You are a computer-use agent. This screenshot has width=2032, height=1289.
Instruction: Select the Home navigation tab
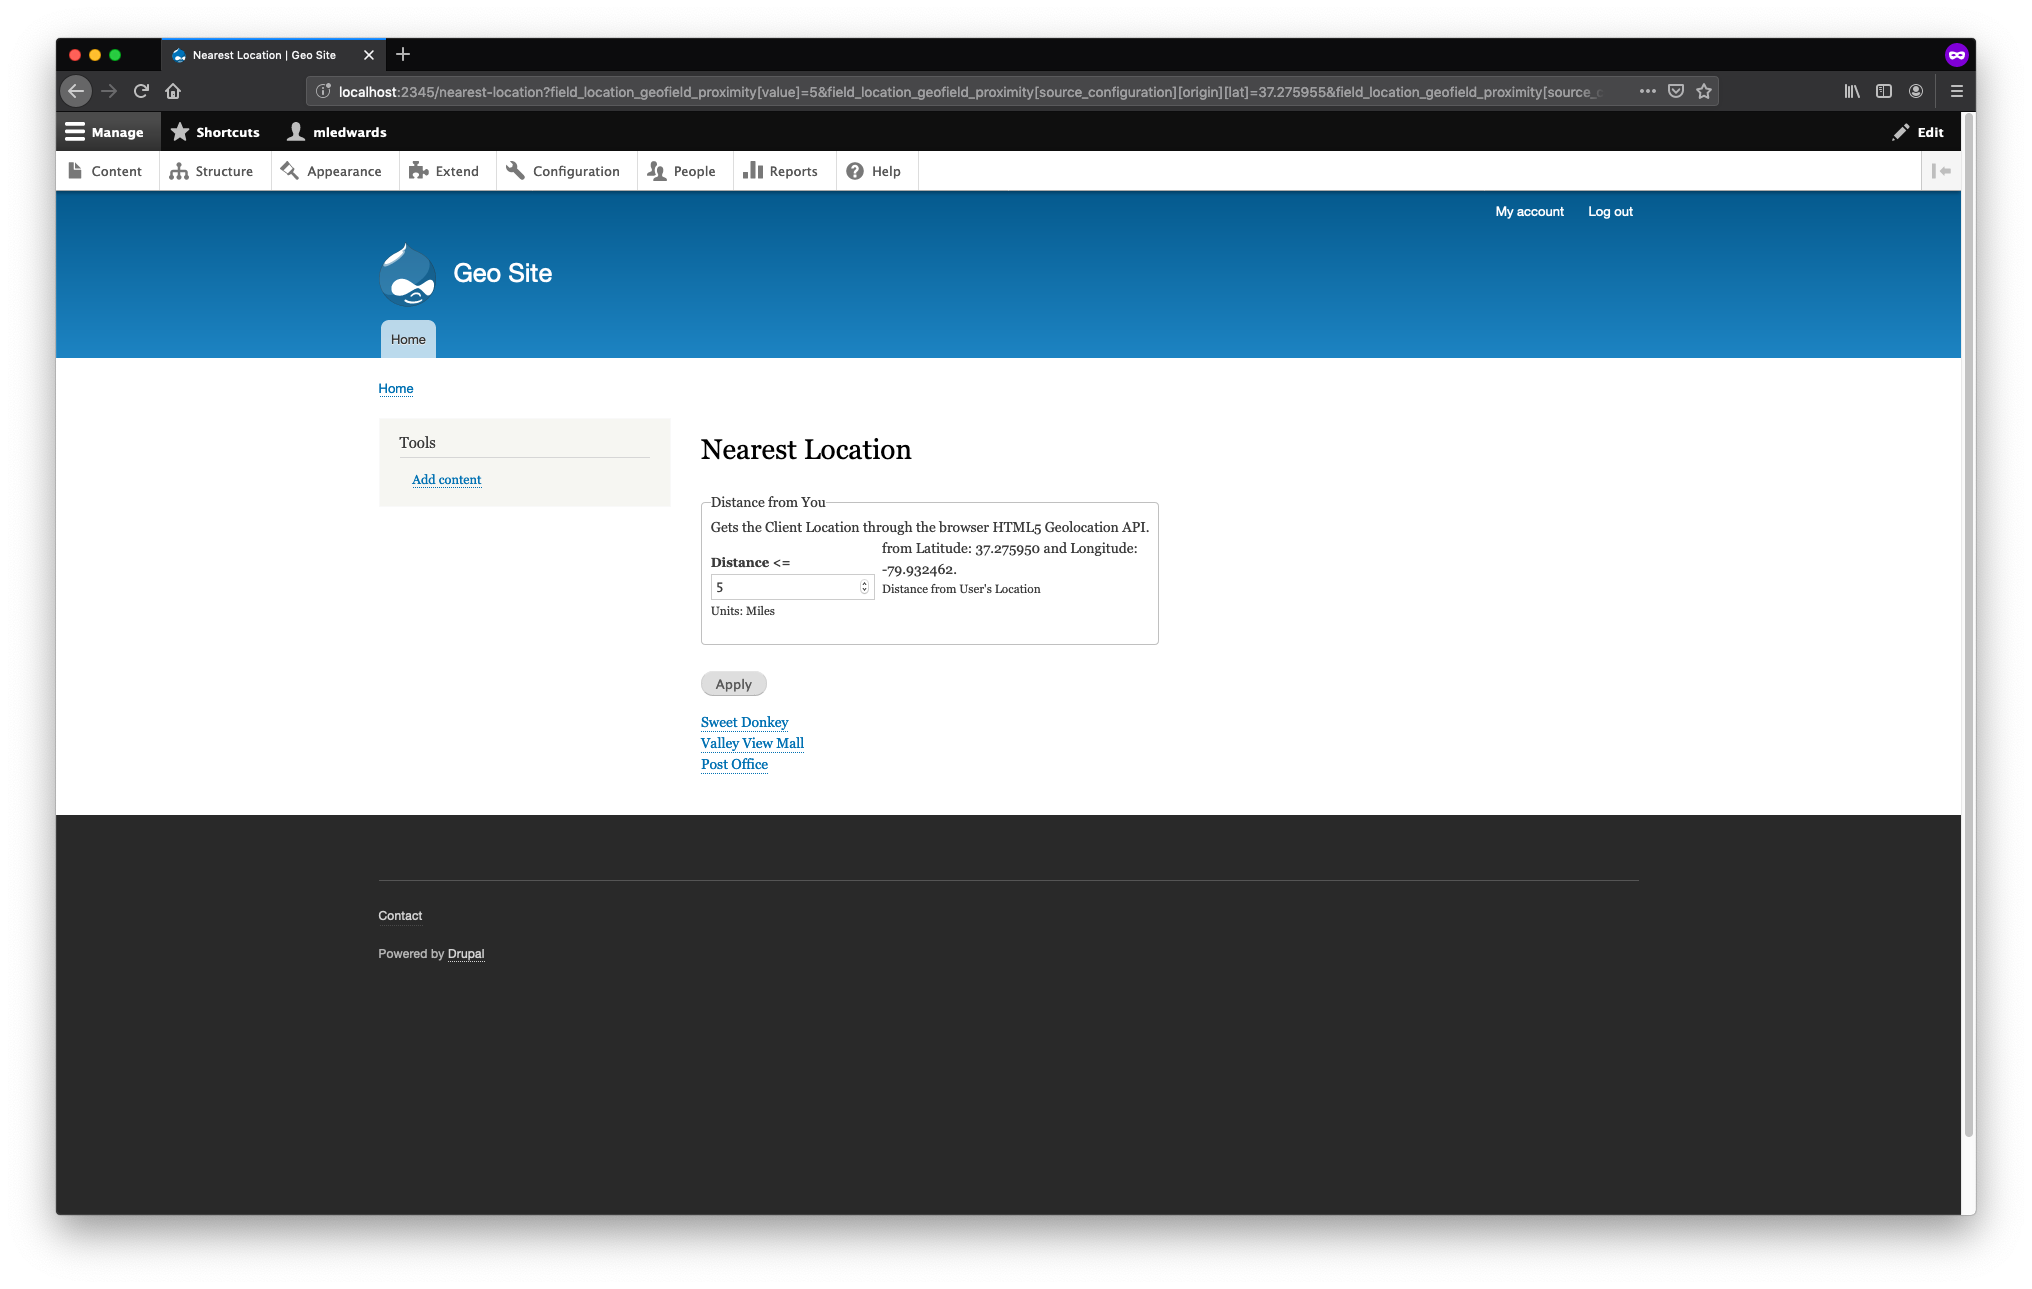[408, 339]
